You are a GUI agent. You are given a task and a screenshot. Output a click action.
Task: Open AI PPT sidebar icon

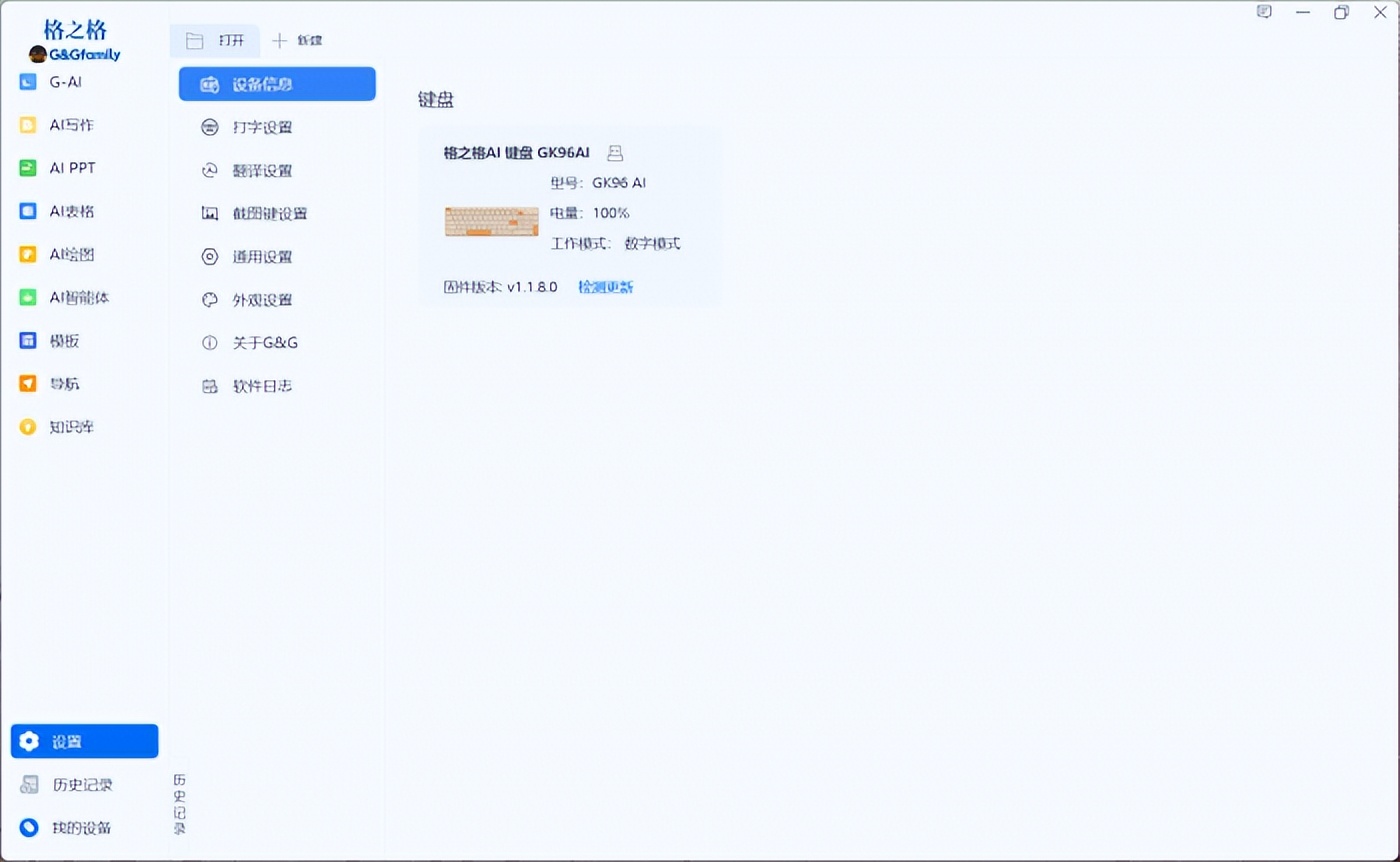click(28, 168)
